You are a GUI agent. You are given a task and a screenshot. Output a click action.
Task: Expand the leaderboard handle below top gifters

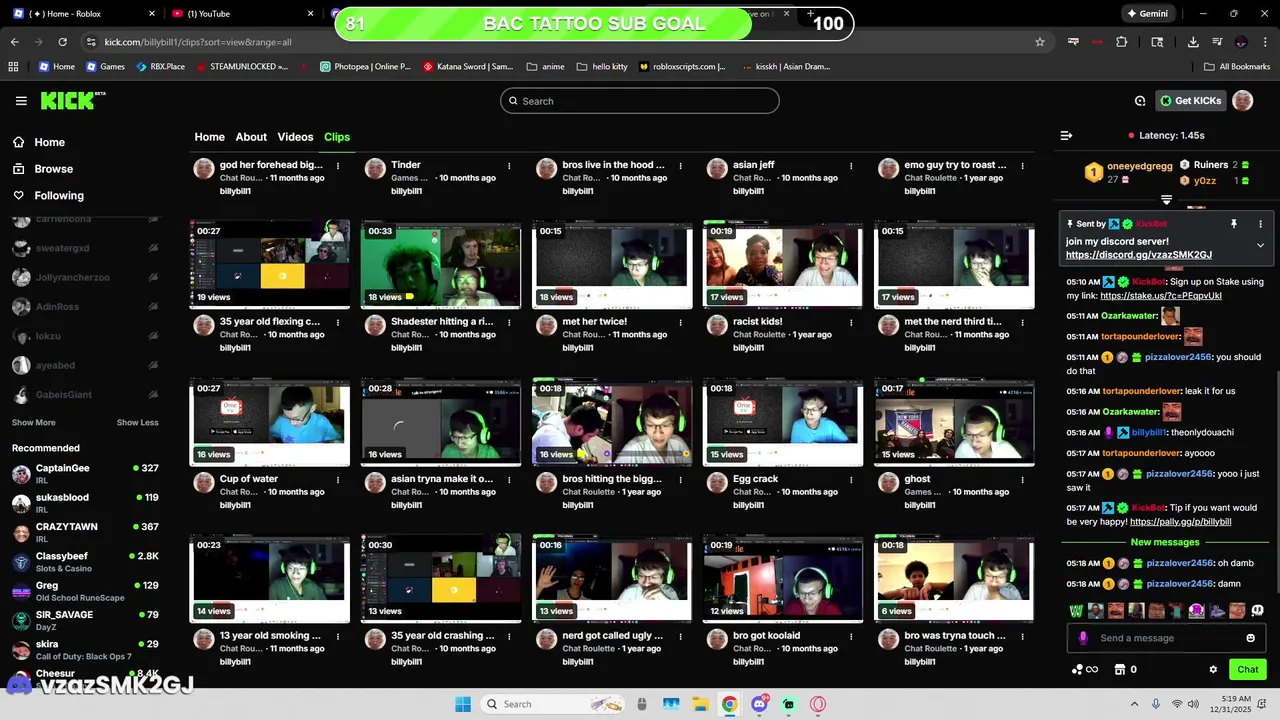click(1166, 200)
